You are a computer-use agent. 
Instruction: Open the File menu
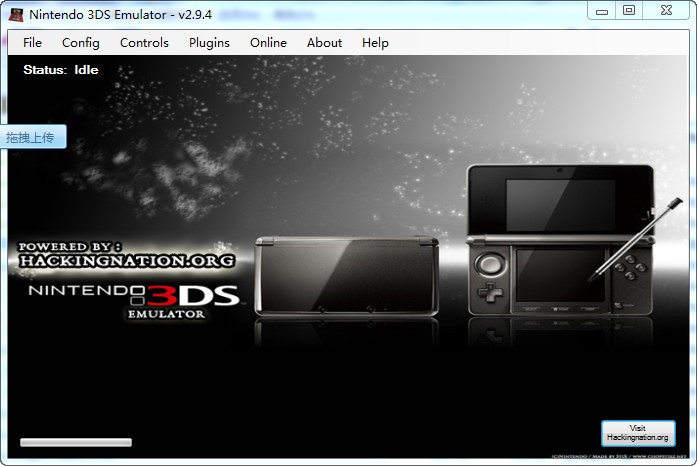(x=32, y=43)
